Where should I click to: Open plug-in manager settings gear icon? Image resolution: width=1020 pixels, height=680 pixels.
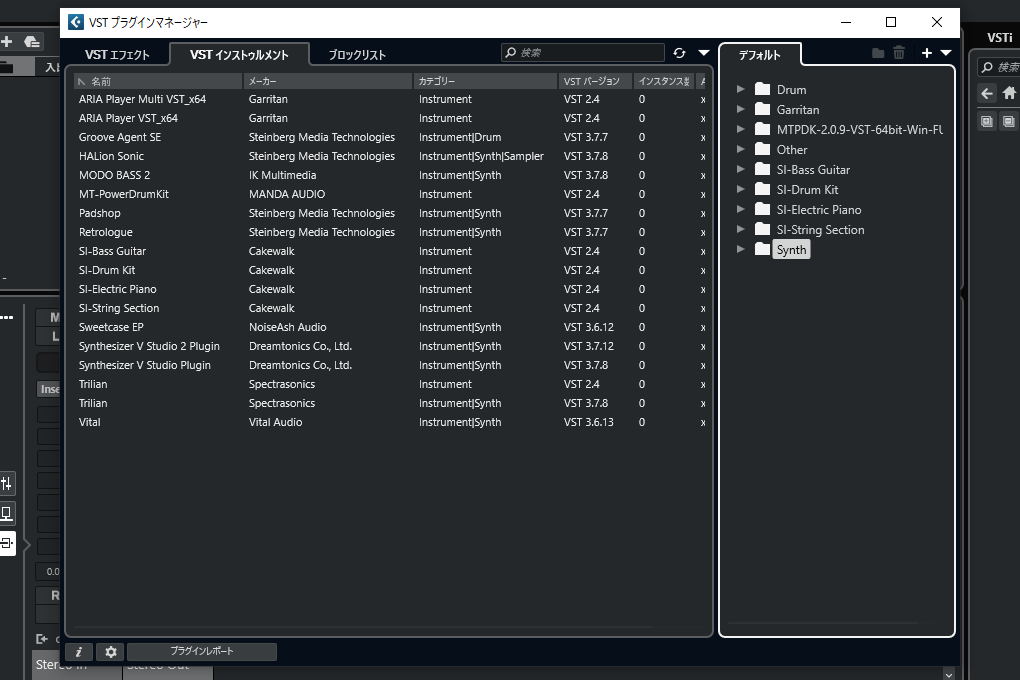[111, 651]
